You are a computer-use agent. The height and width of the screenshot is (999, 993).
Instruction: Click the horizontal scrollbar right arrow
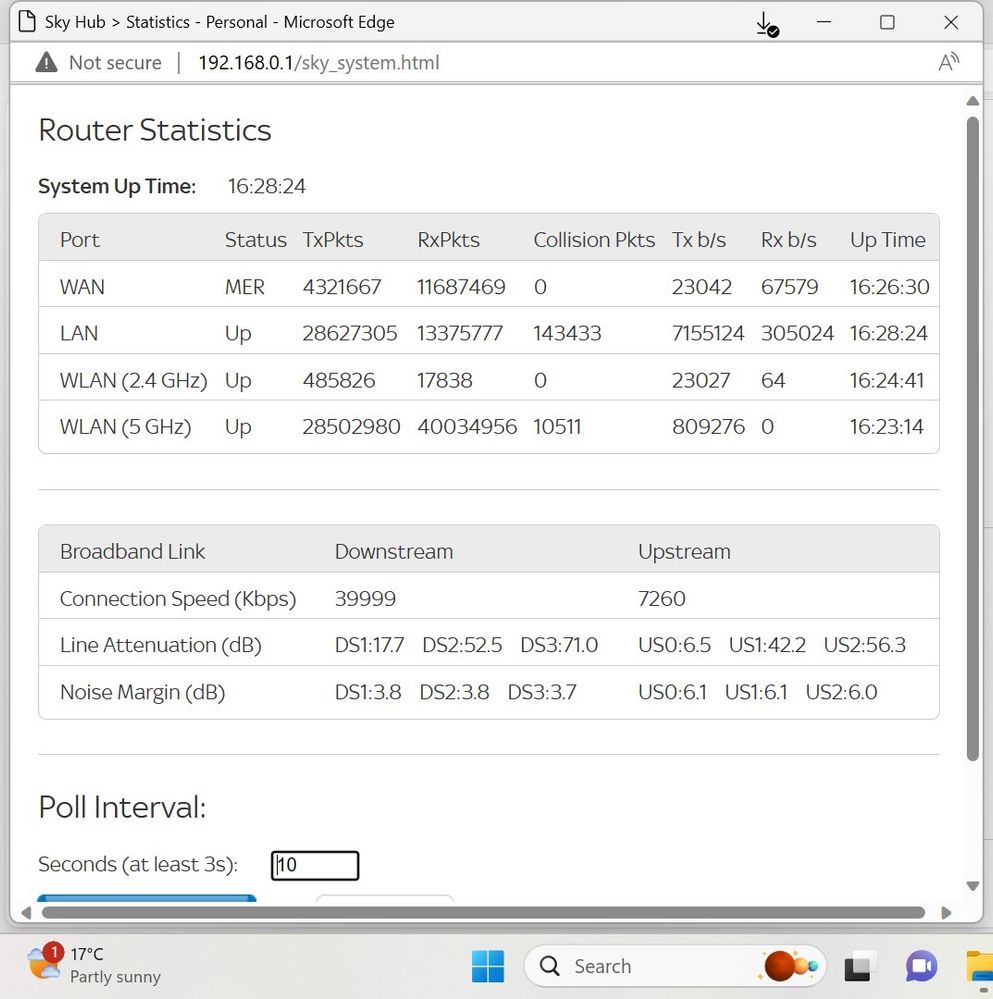click(x=946, y=912)
